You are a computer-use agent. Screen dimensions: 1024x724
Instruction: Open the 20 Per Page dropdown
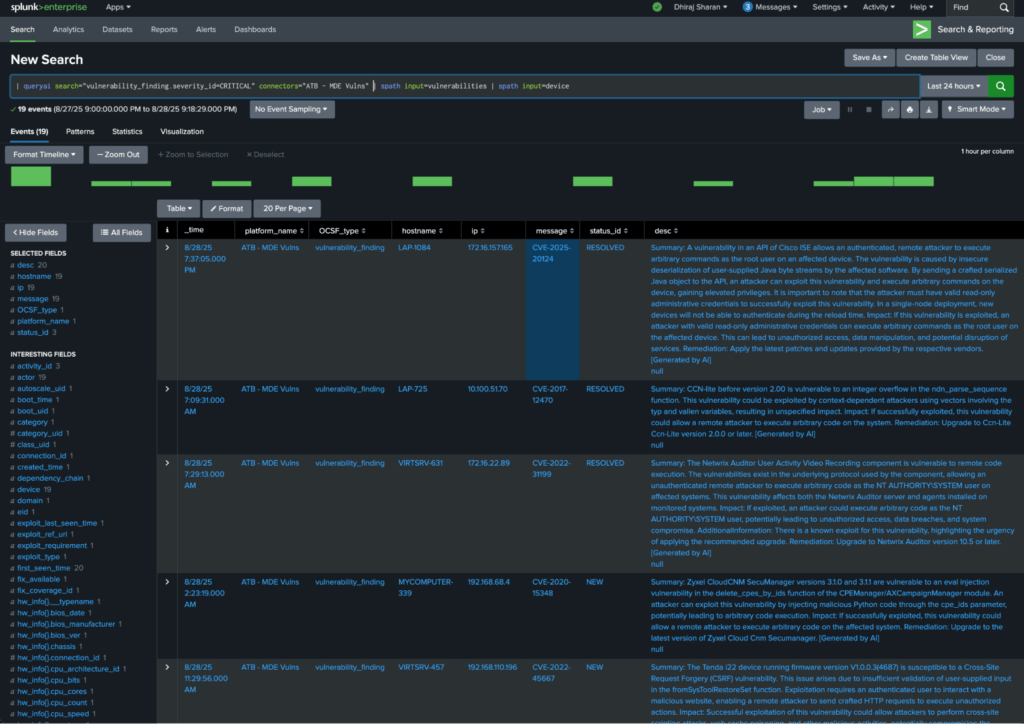click(x=287, y=209)
